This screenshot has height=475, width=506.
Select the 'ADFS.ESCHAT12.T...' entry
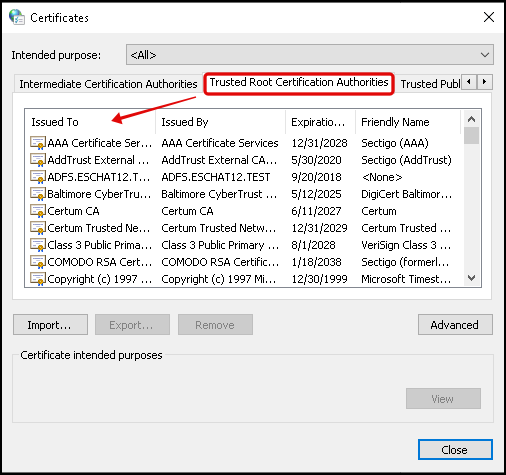coord(99,177)
